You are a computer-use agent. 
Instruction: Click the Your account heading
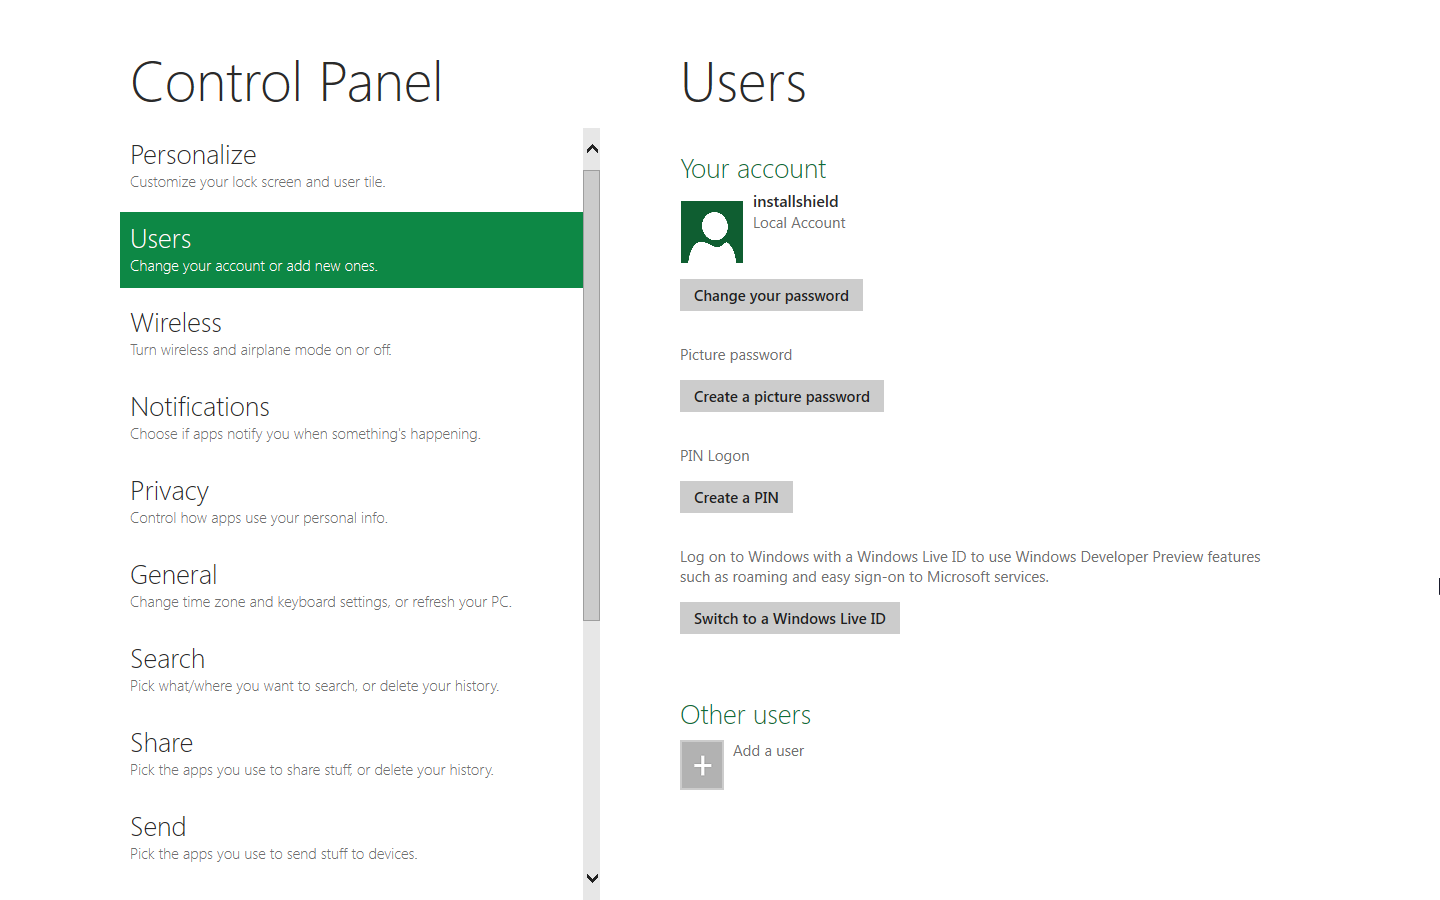tap(753, 169)
